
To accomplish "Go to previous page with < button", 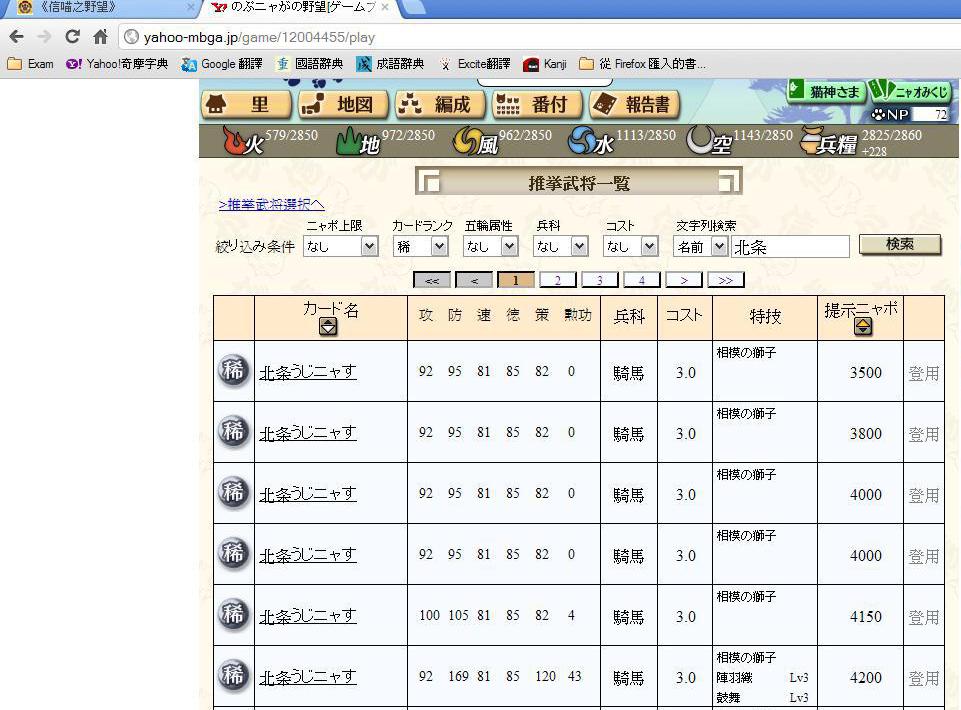I will click(474, 280).
